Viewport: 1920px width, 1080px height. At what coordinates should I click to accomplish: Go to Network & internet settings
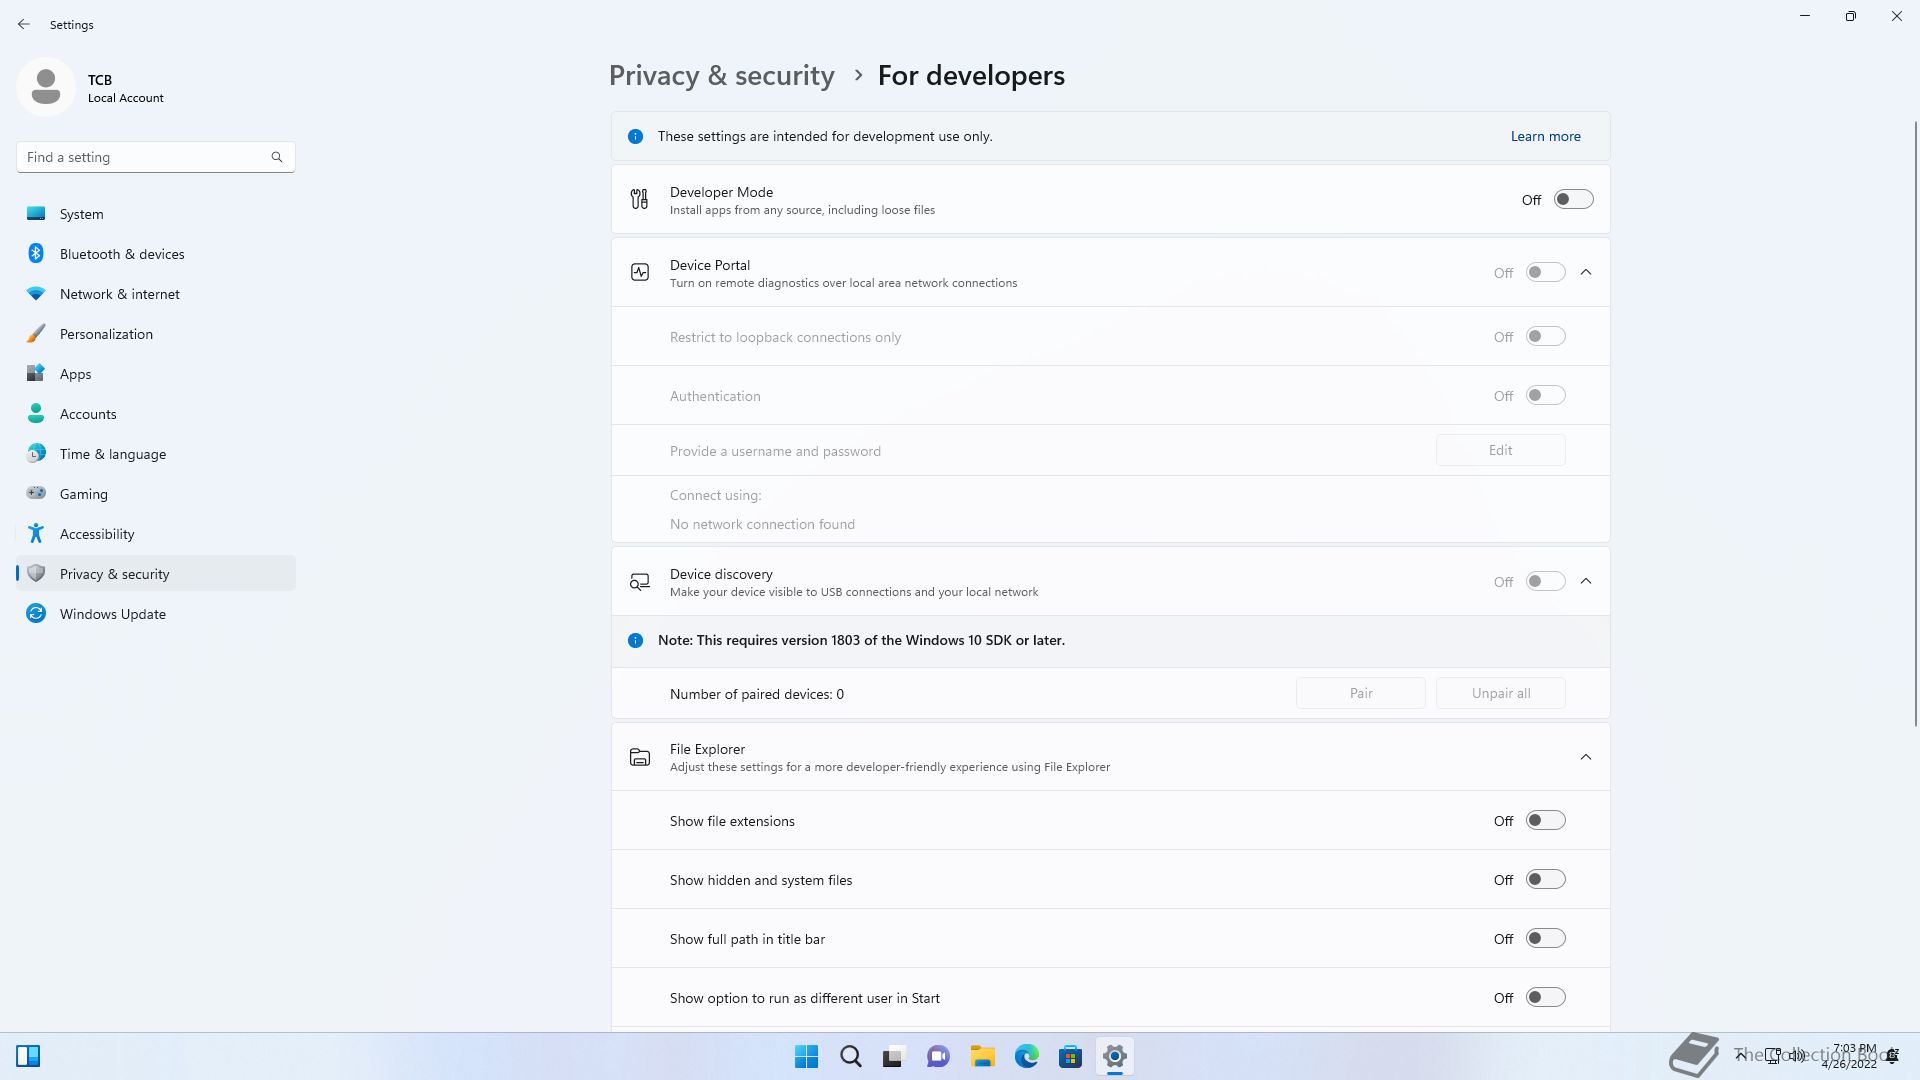(119, 294)
